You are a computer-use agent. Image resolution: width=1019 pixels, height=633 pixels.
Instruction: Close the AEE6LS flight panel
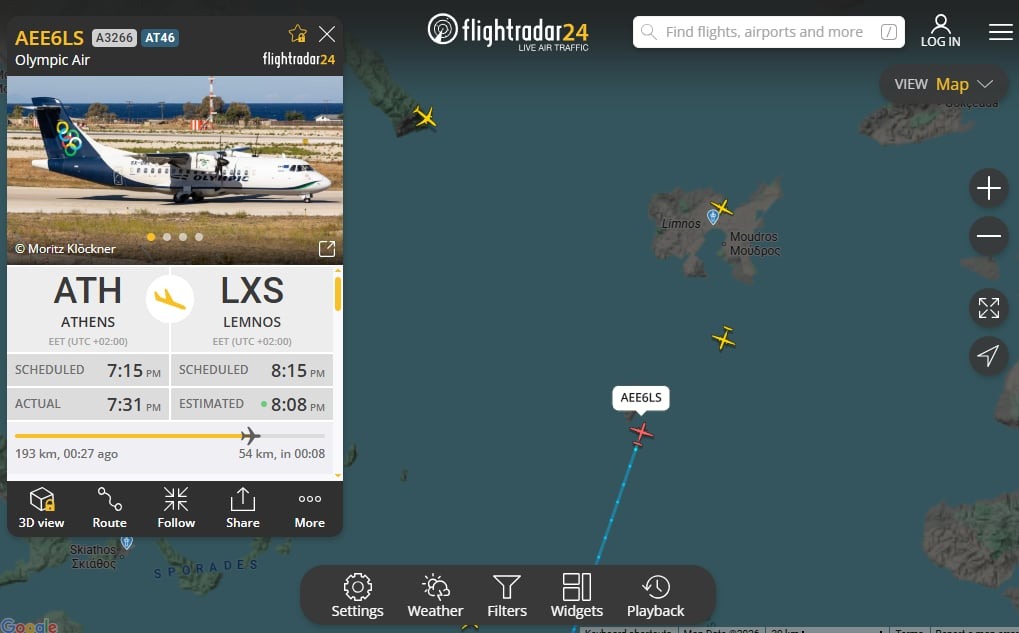coord(327,34)
